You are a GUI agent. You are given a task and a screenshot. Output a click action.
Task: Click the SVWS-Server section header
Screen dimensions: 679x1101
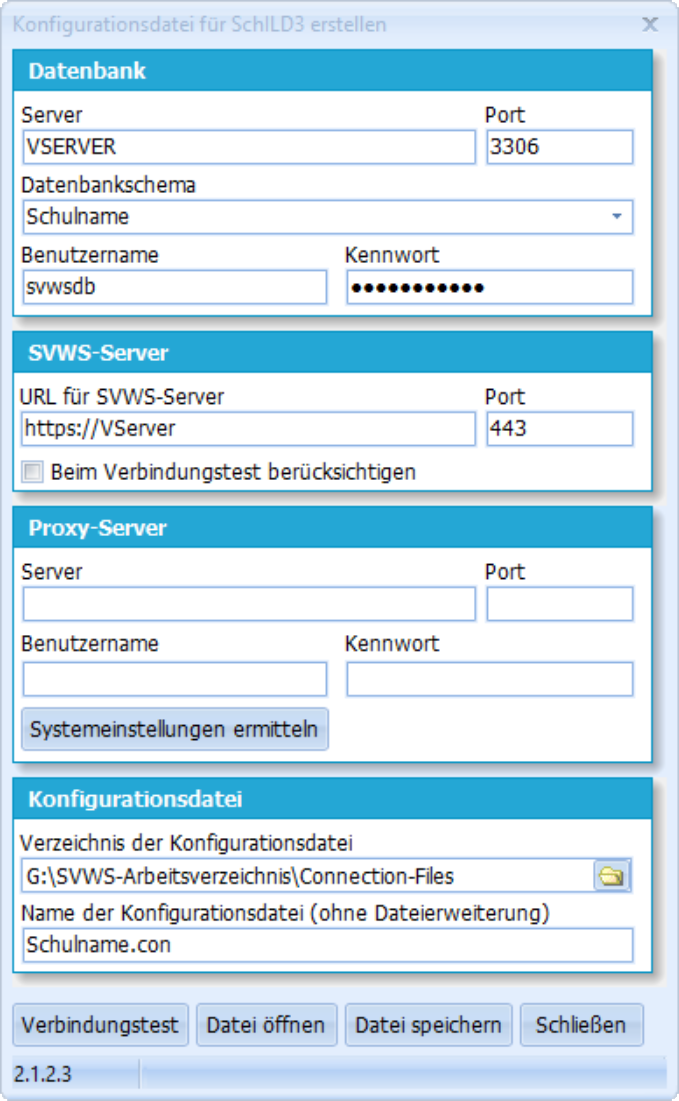tap(333, 352)
